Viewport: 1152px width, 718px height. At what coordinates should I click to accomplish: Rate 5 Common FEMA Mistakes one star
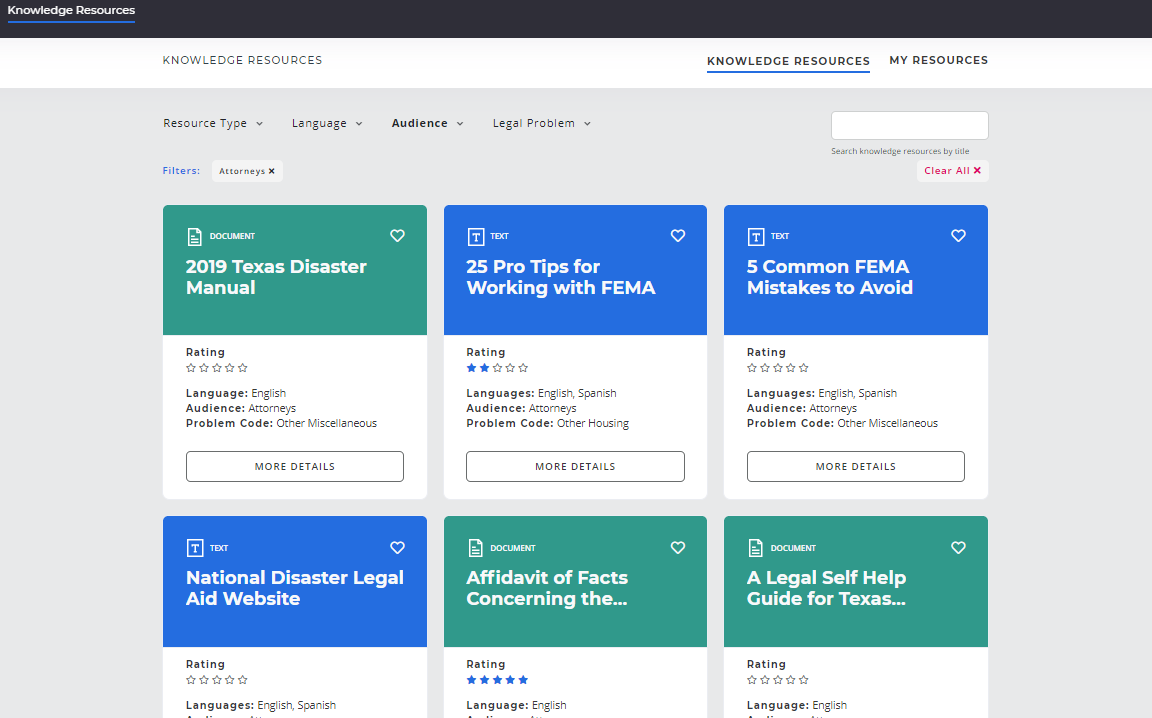click(752, 368)
